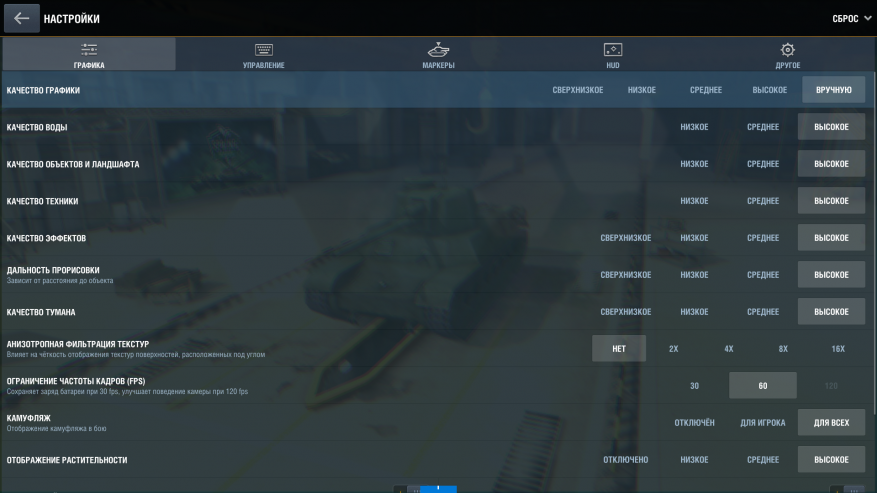The width and height of the screenshot is (877, 493).
Task: Set Качество воды to Низкое
Action: [x=694, y=127]
